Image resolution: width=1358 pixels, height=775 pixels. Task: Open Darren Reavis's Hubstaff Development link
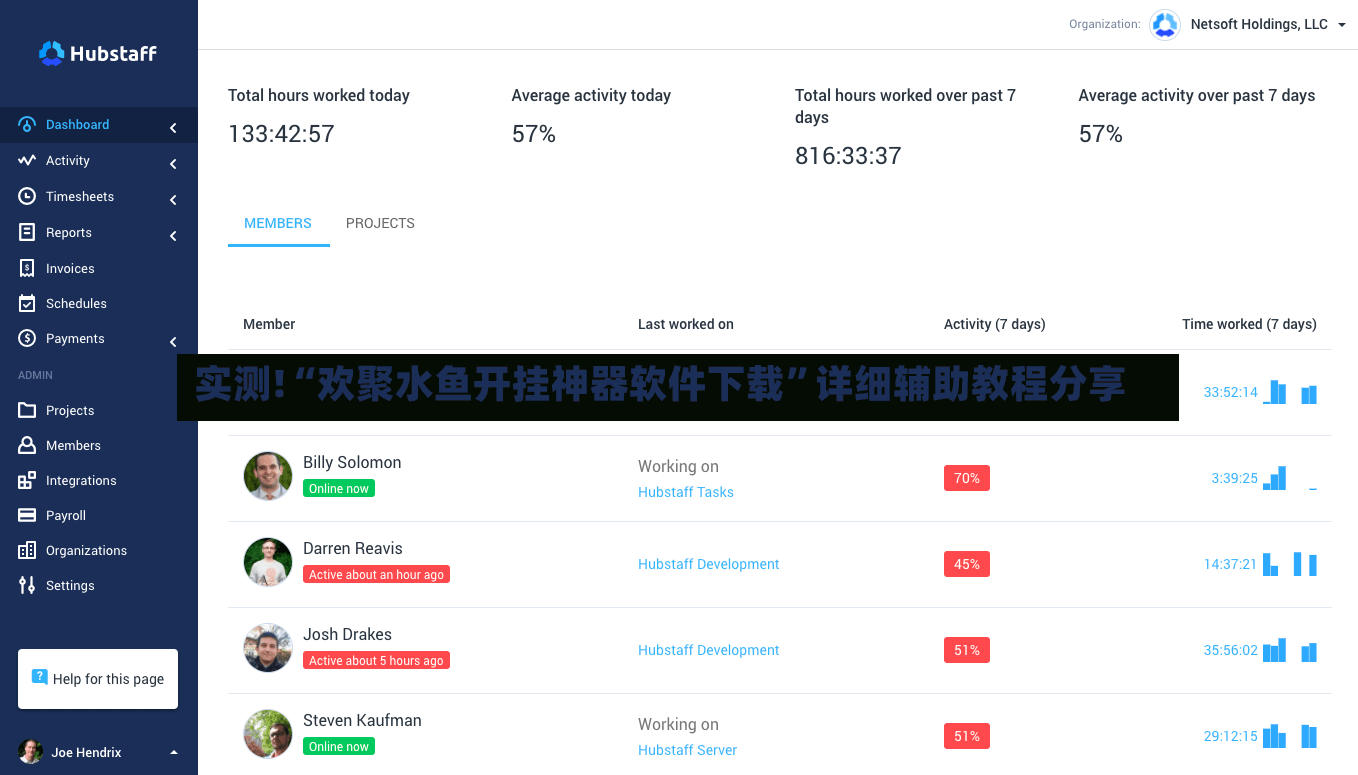(709, 564)
